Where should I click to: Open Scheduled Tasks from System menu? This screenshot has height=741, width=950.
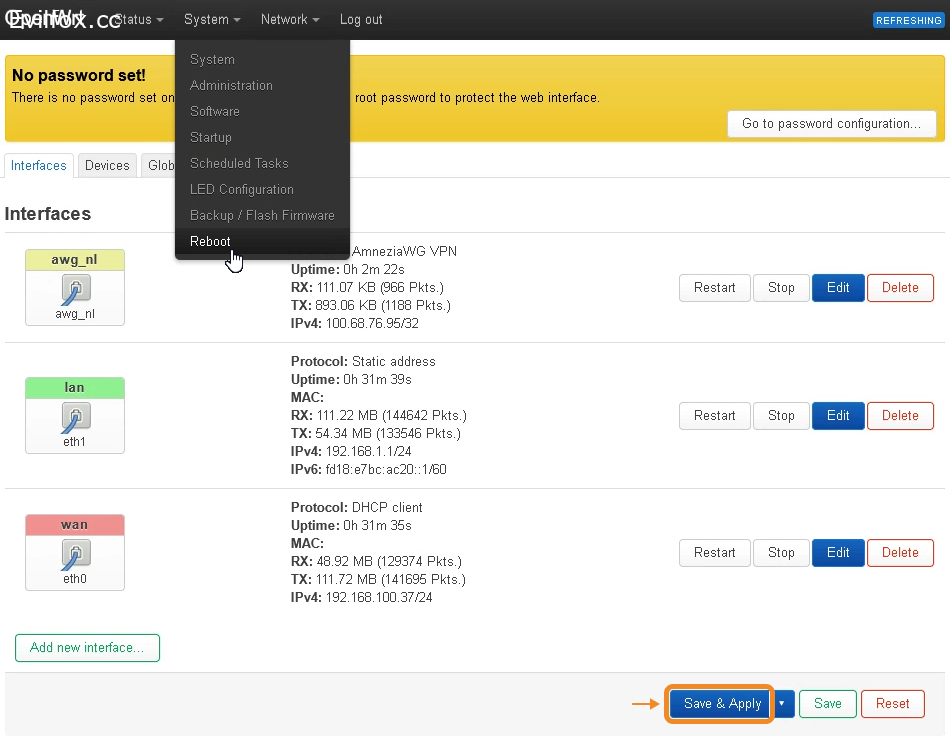[x=239, y=163]
